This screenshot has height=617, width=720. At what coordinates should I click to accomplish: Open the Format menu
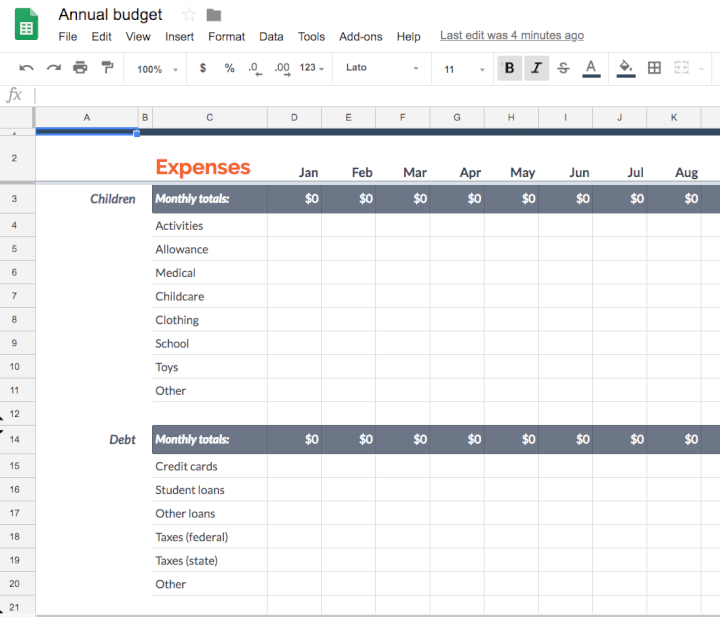pyautogui.click(x=226, y=36)
